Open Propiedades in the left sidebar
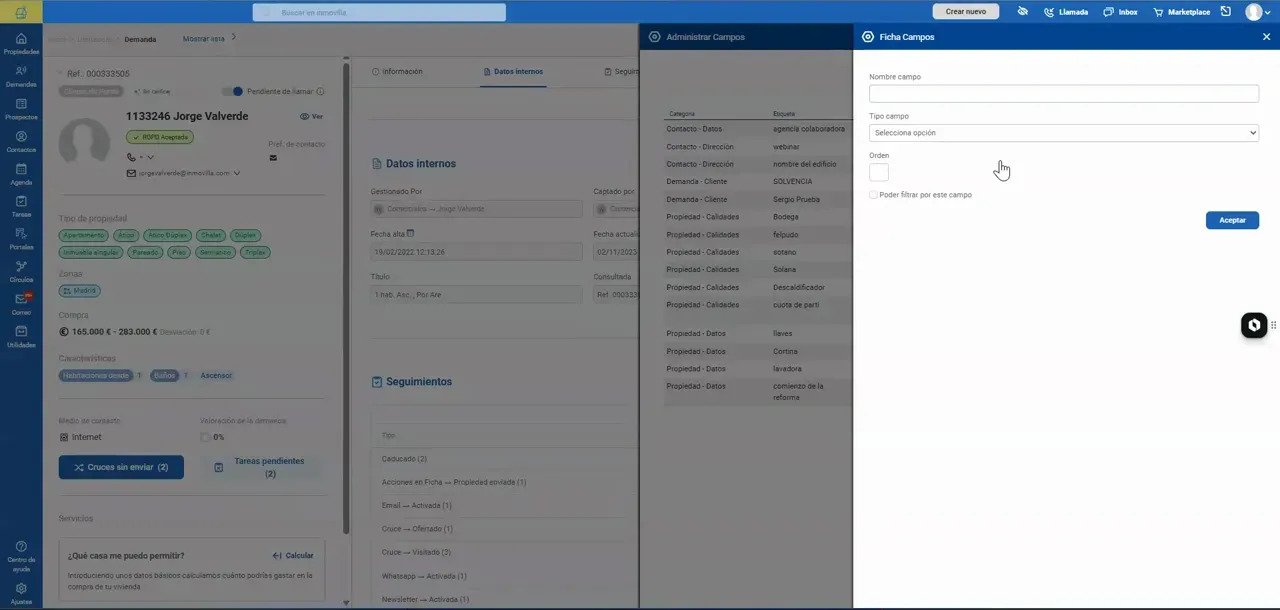Image resolution: width=1280 pixels, height=610 pixels. click(21, 43)
